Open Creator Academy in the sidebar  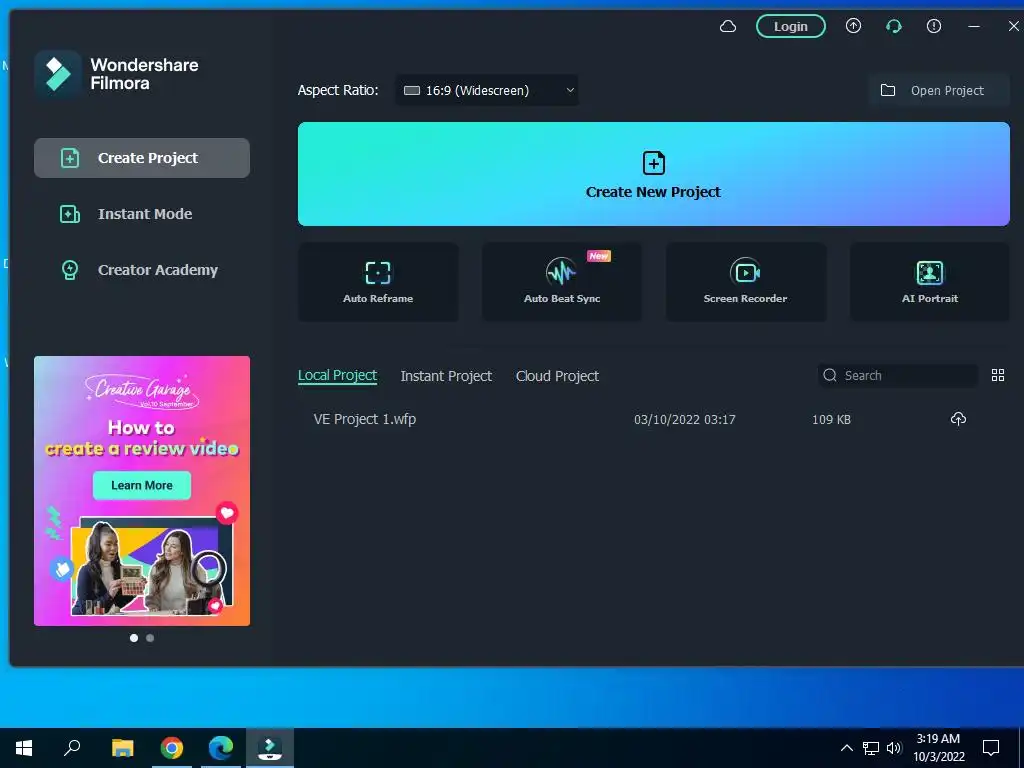tap(142, 270)
